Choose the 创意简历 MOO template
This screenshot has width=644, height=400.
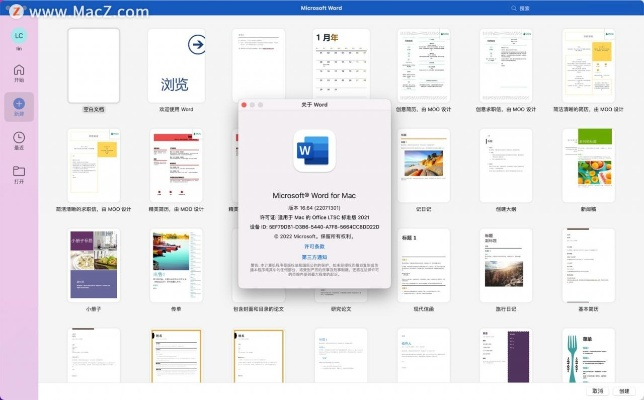423,66
